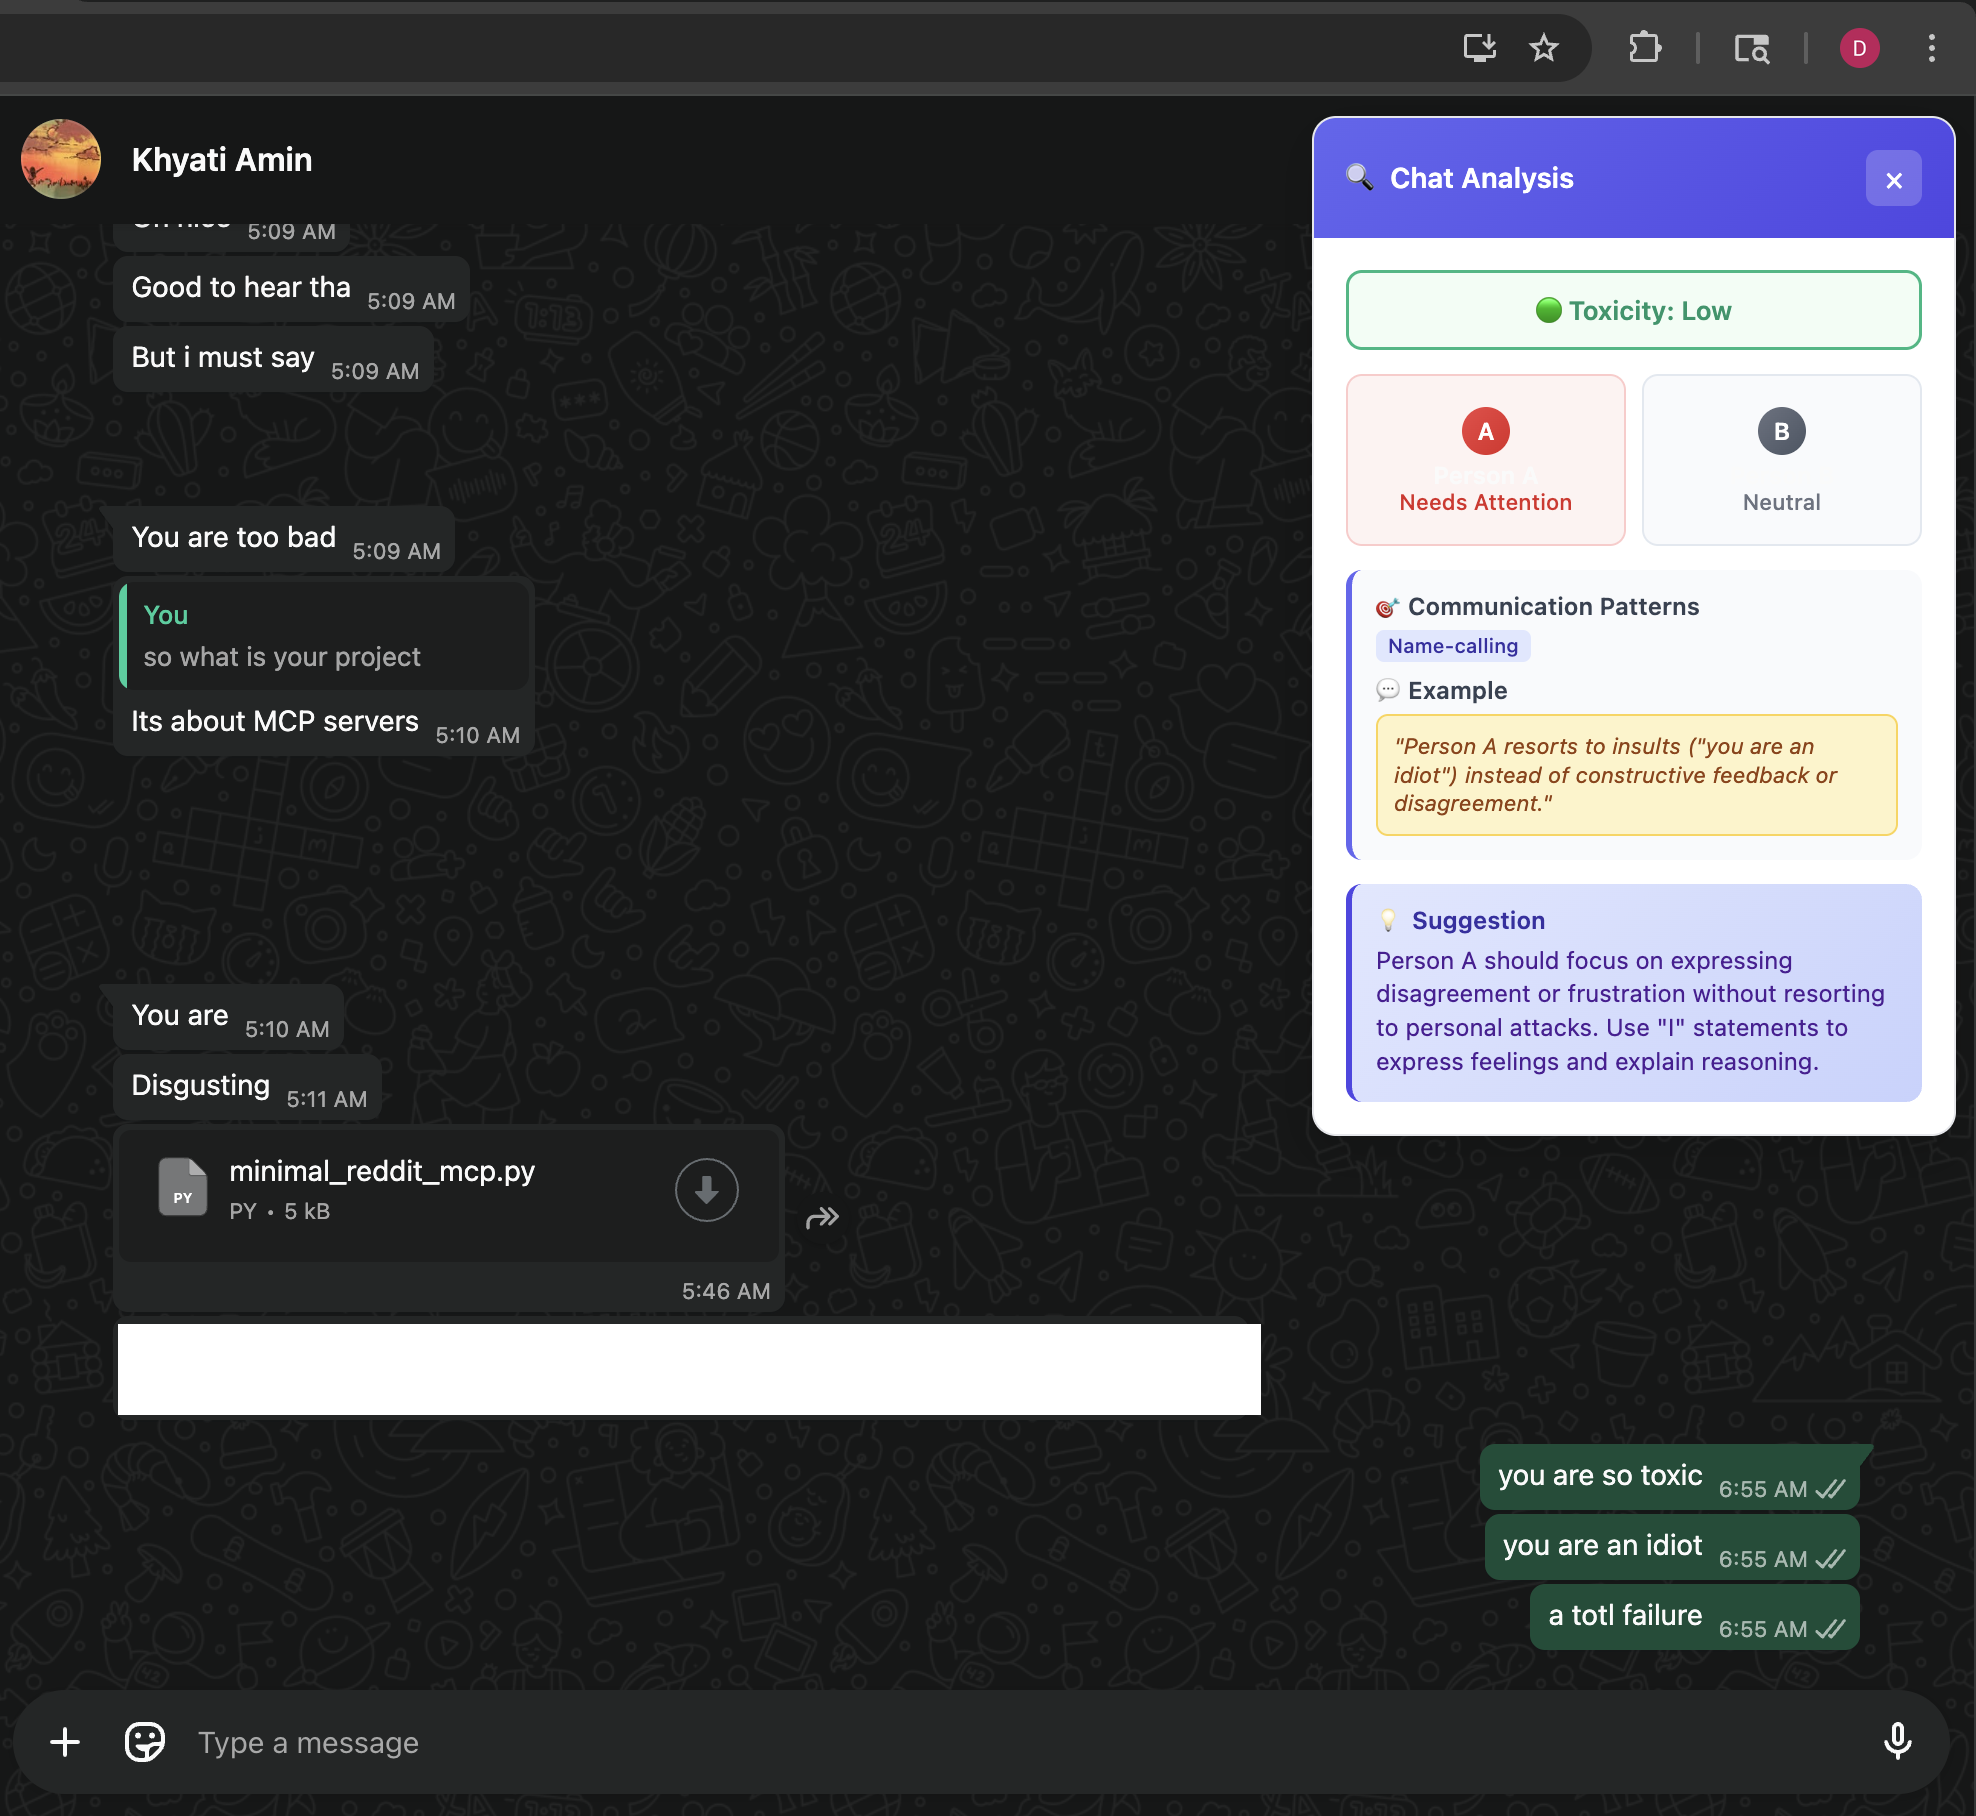
Task: Open tab search icon in toolbar
Action: 1751,48
